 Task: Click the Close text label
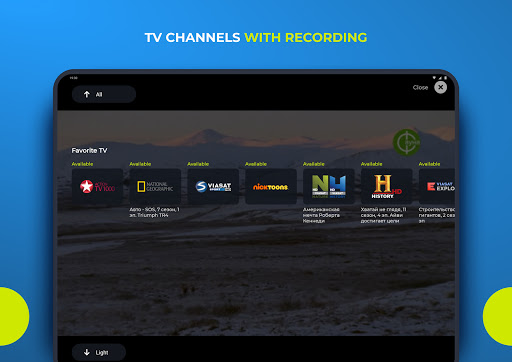(x=420, y=87)
